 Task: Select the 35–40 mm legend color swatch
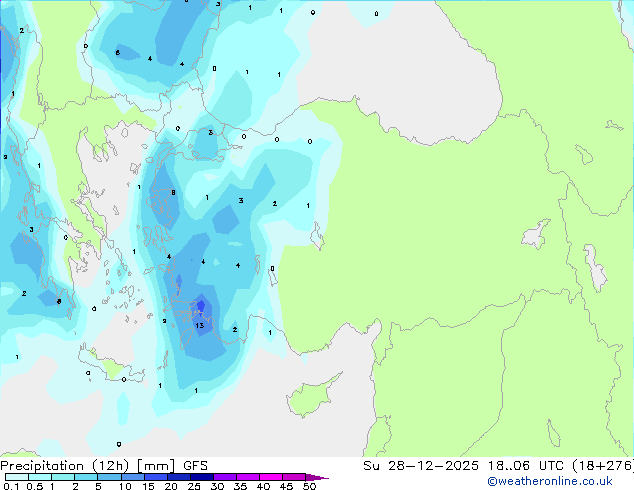click(x=248, y=477)
